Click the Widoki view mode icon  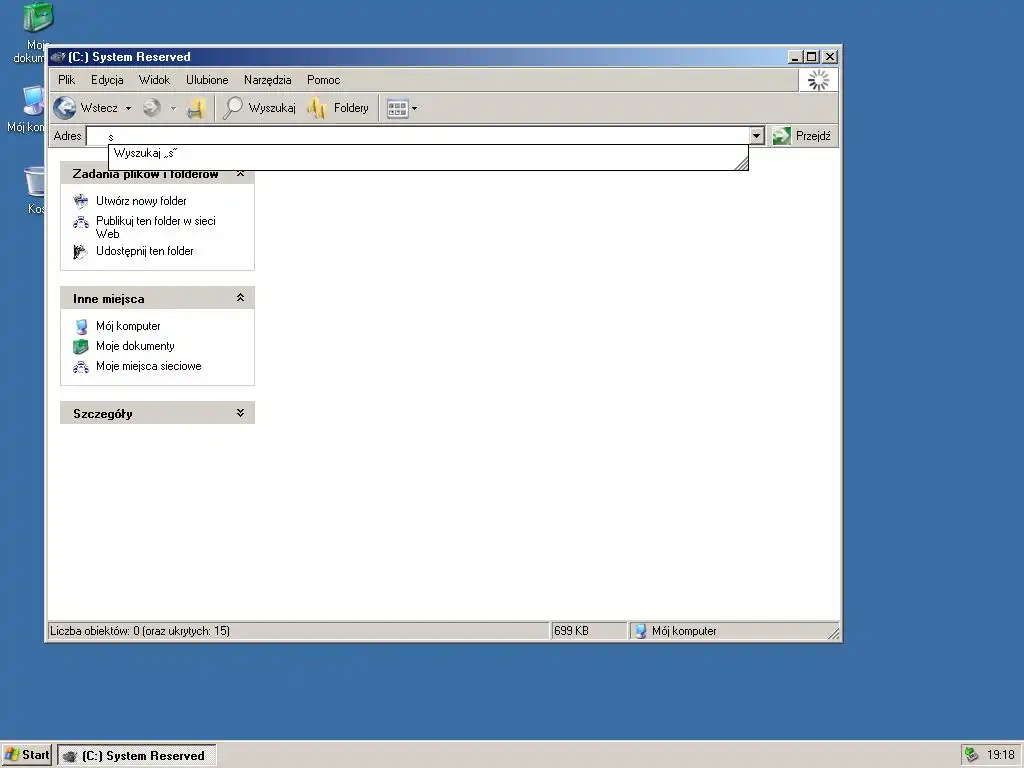tap(397, 108)
